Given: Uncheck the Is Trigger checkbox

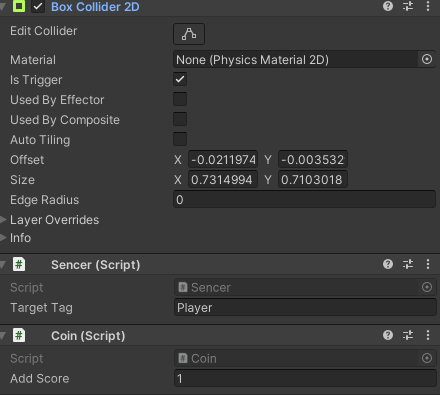Looking at the screenshot, I should (180, 79).
